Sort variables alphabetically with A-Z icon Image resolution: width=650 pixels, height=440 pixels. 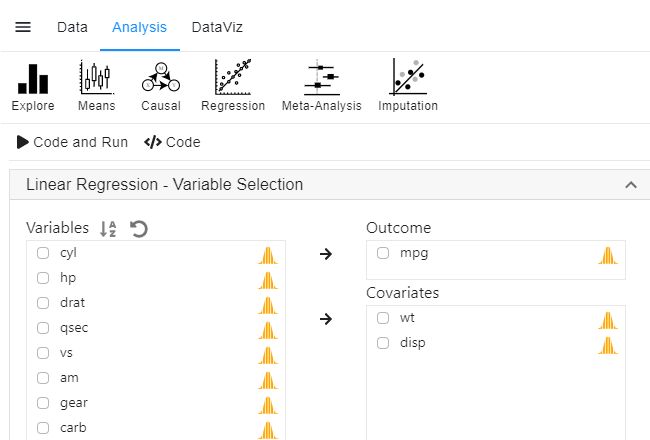109,229
